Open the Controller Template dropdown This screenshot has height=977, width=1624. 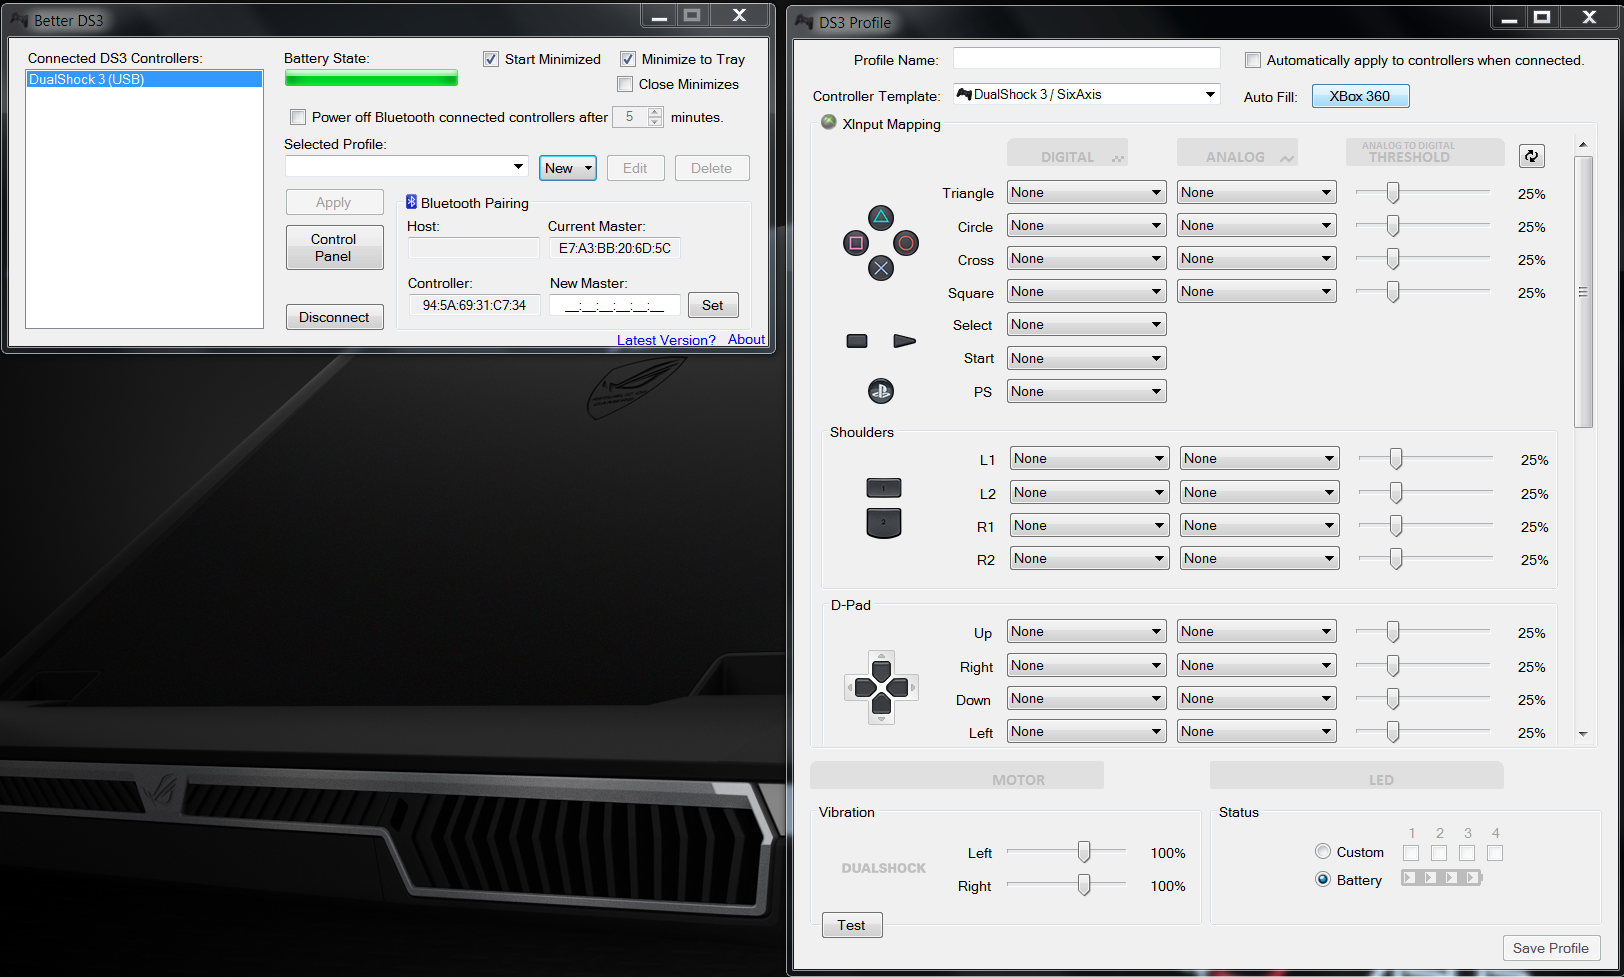[1087, 95]
